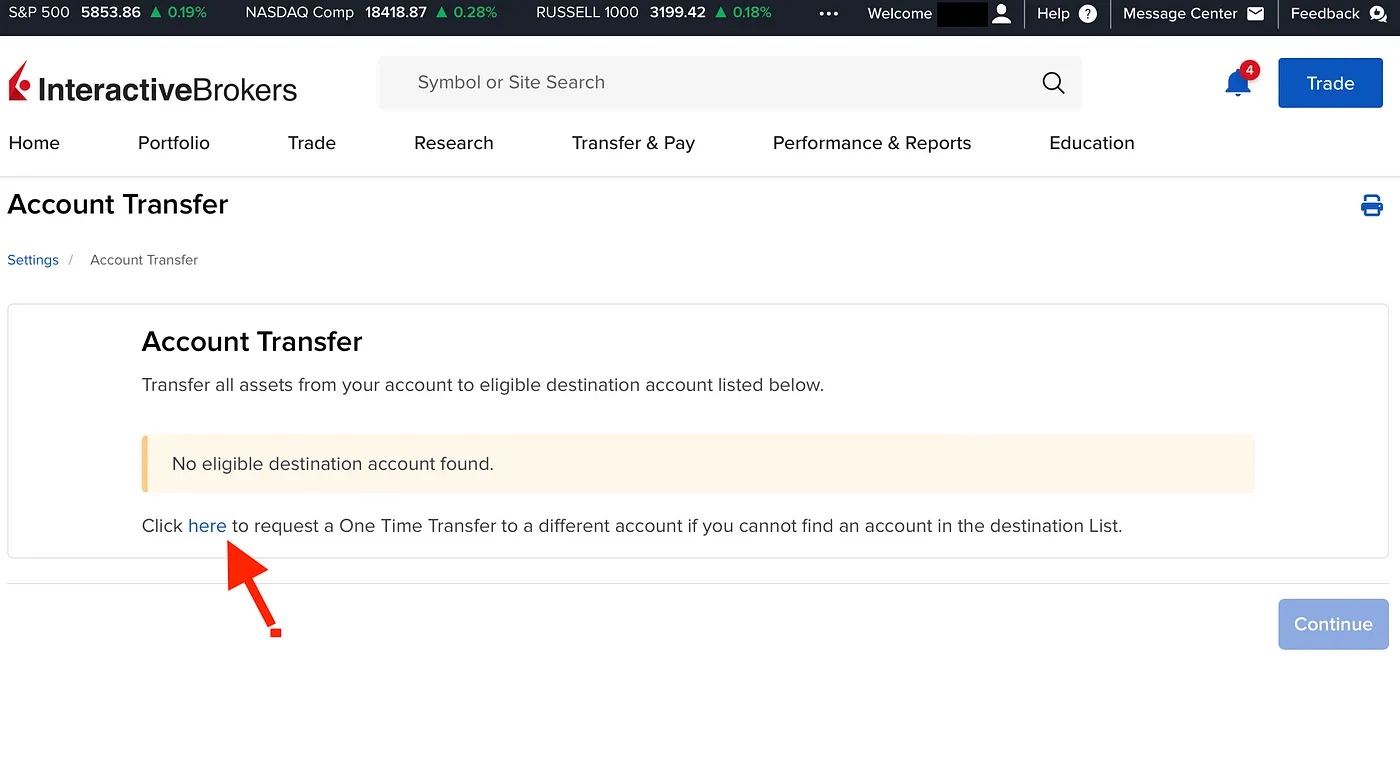Open the Performance & Reports menu

[871, 143]
